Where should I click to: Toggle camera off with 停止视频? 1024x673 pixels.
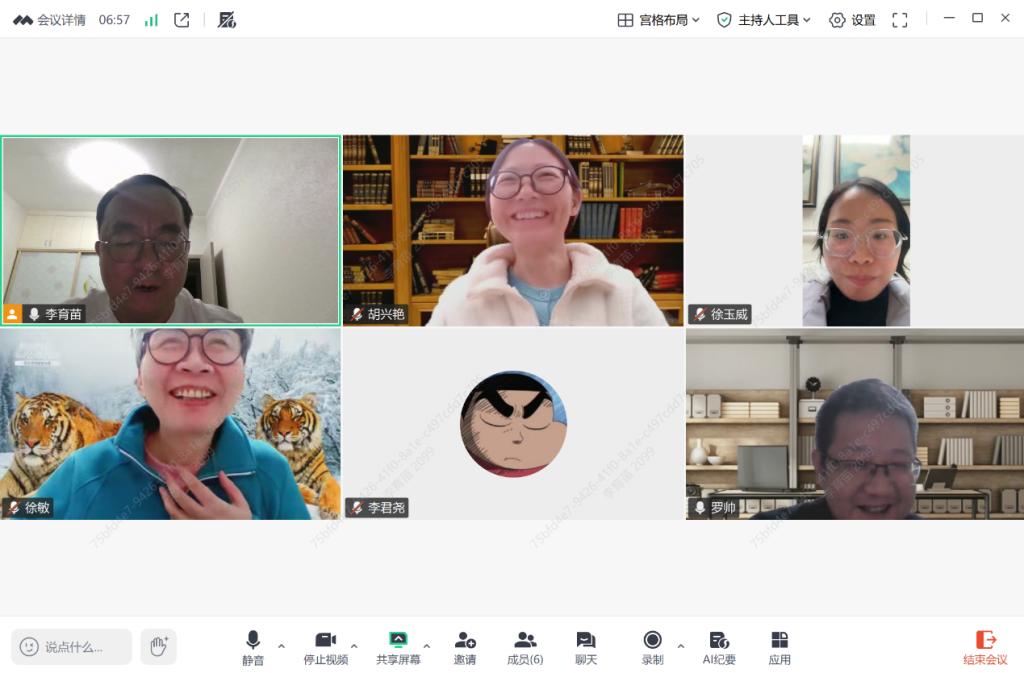click(x=325, y=647)
